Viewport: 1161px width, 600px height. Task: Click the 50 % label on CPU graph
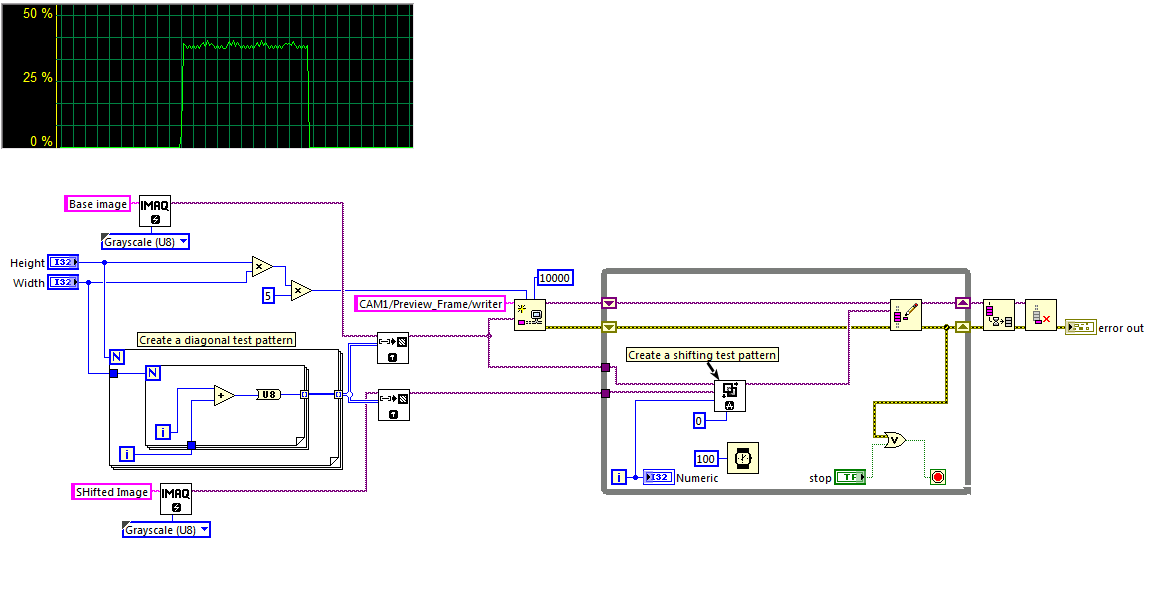38,13
